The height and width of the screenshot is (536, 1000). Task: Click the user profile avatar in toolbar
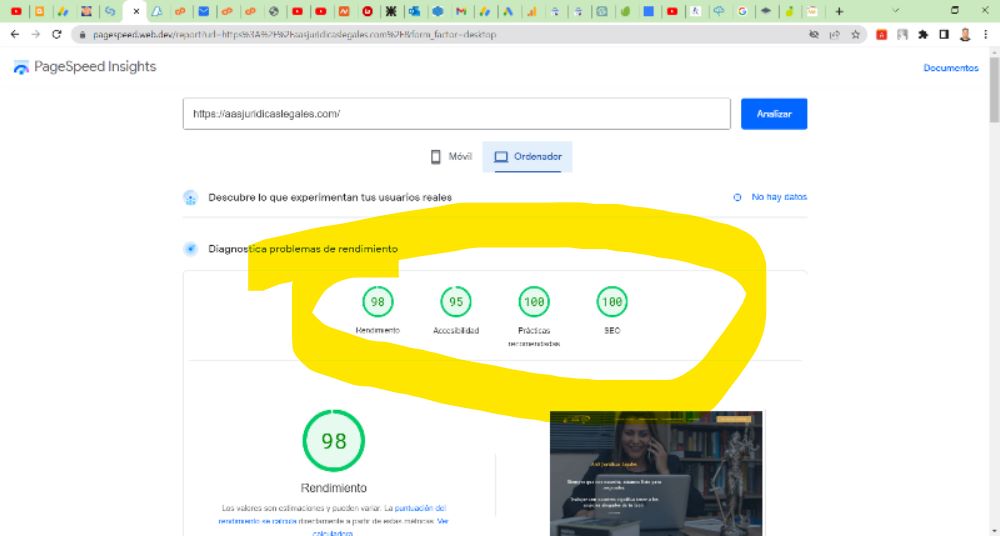(x=965, y=34)
